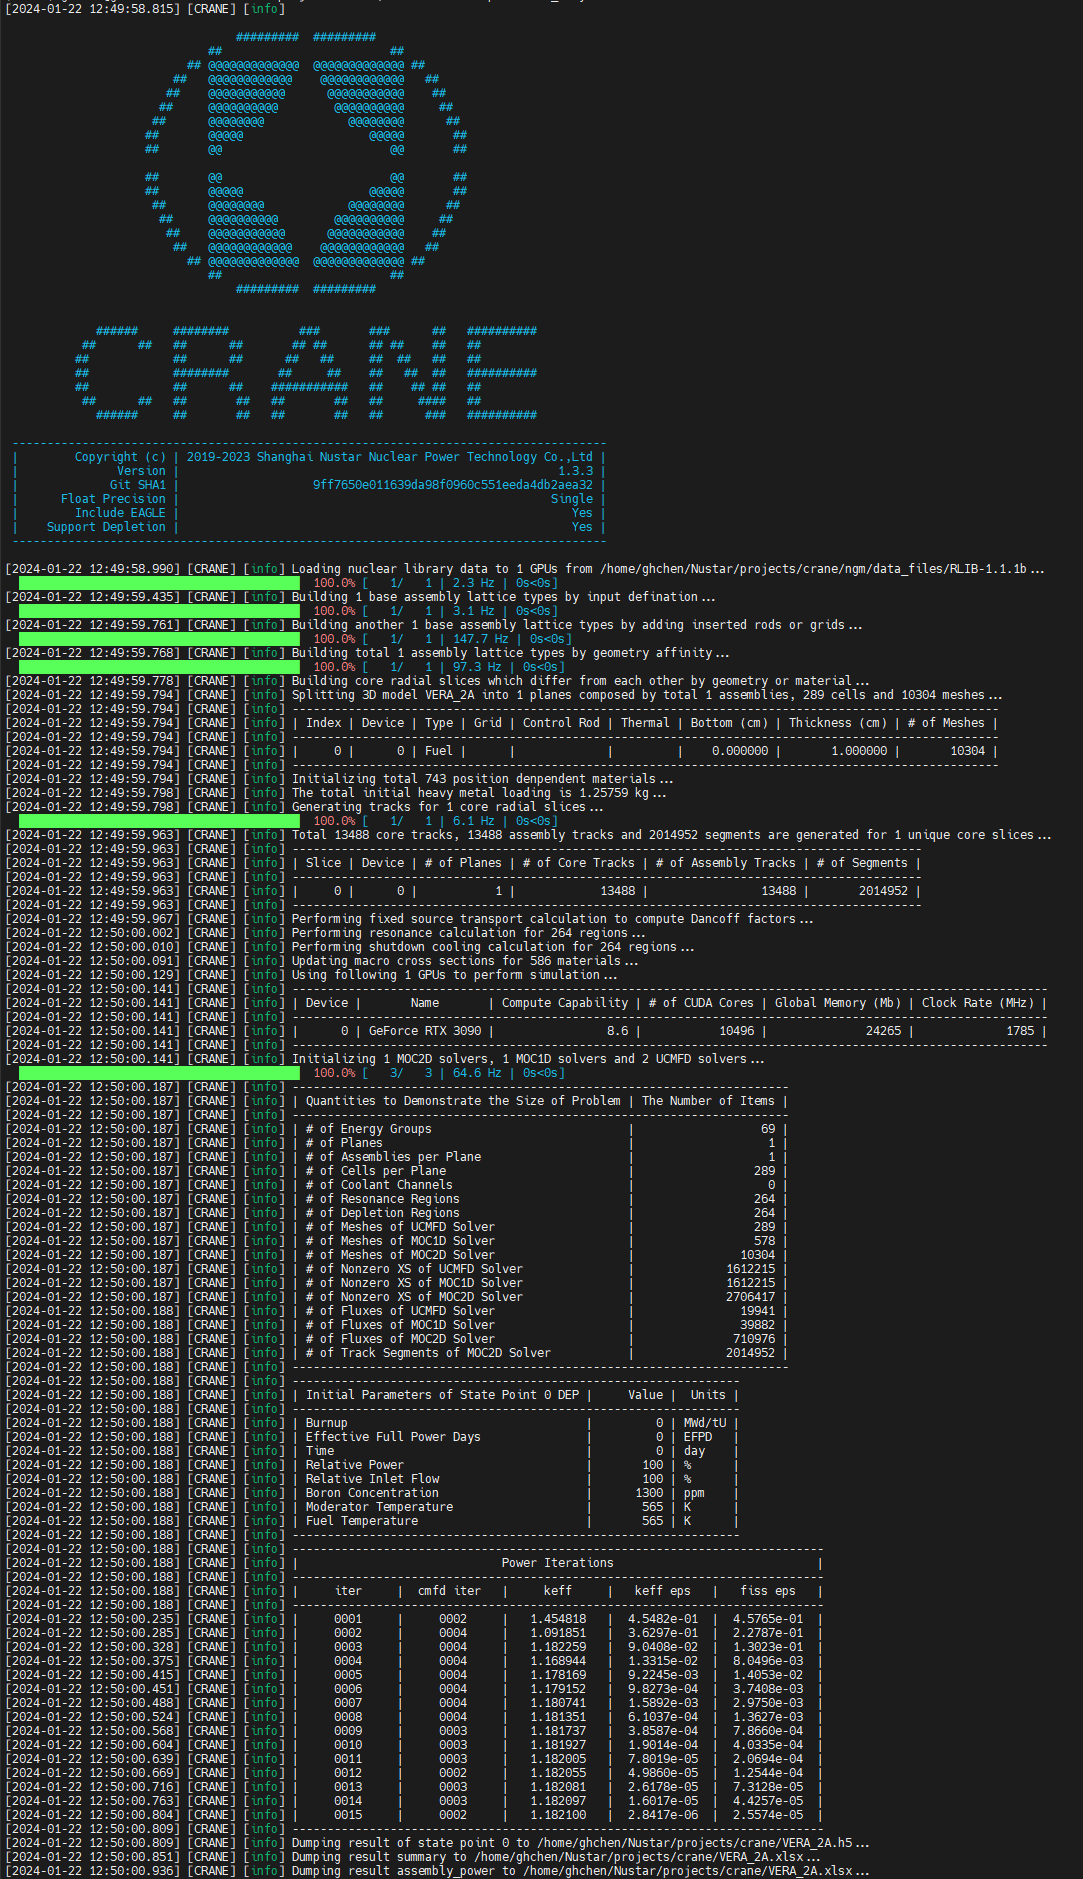Click '# of Track Segments of MOC2D Solver'

click(541, 1353)
